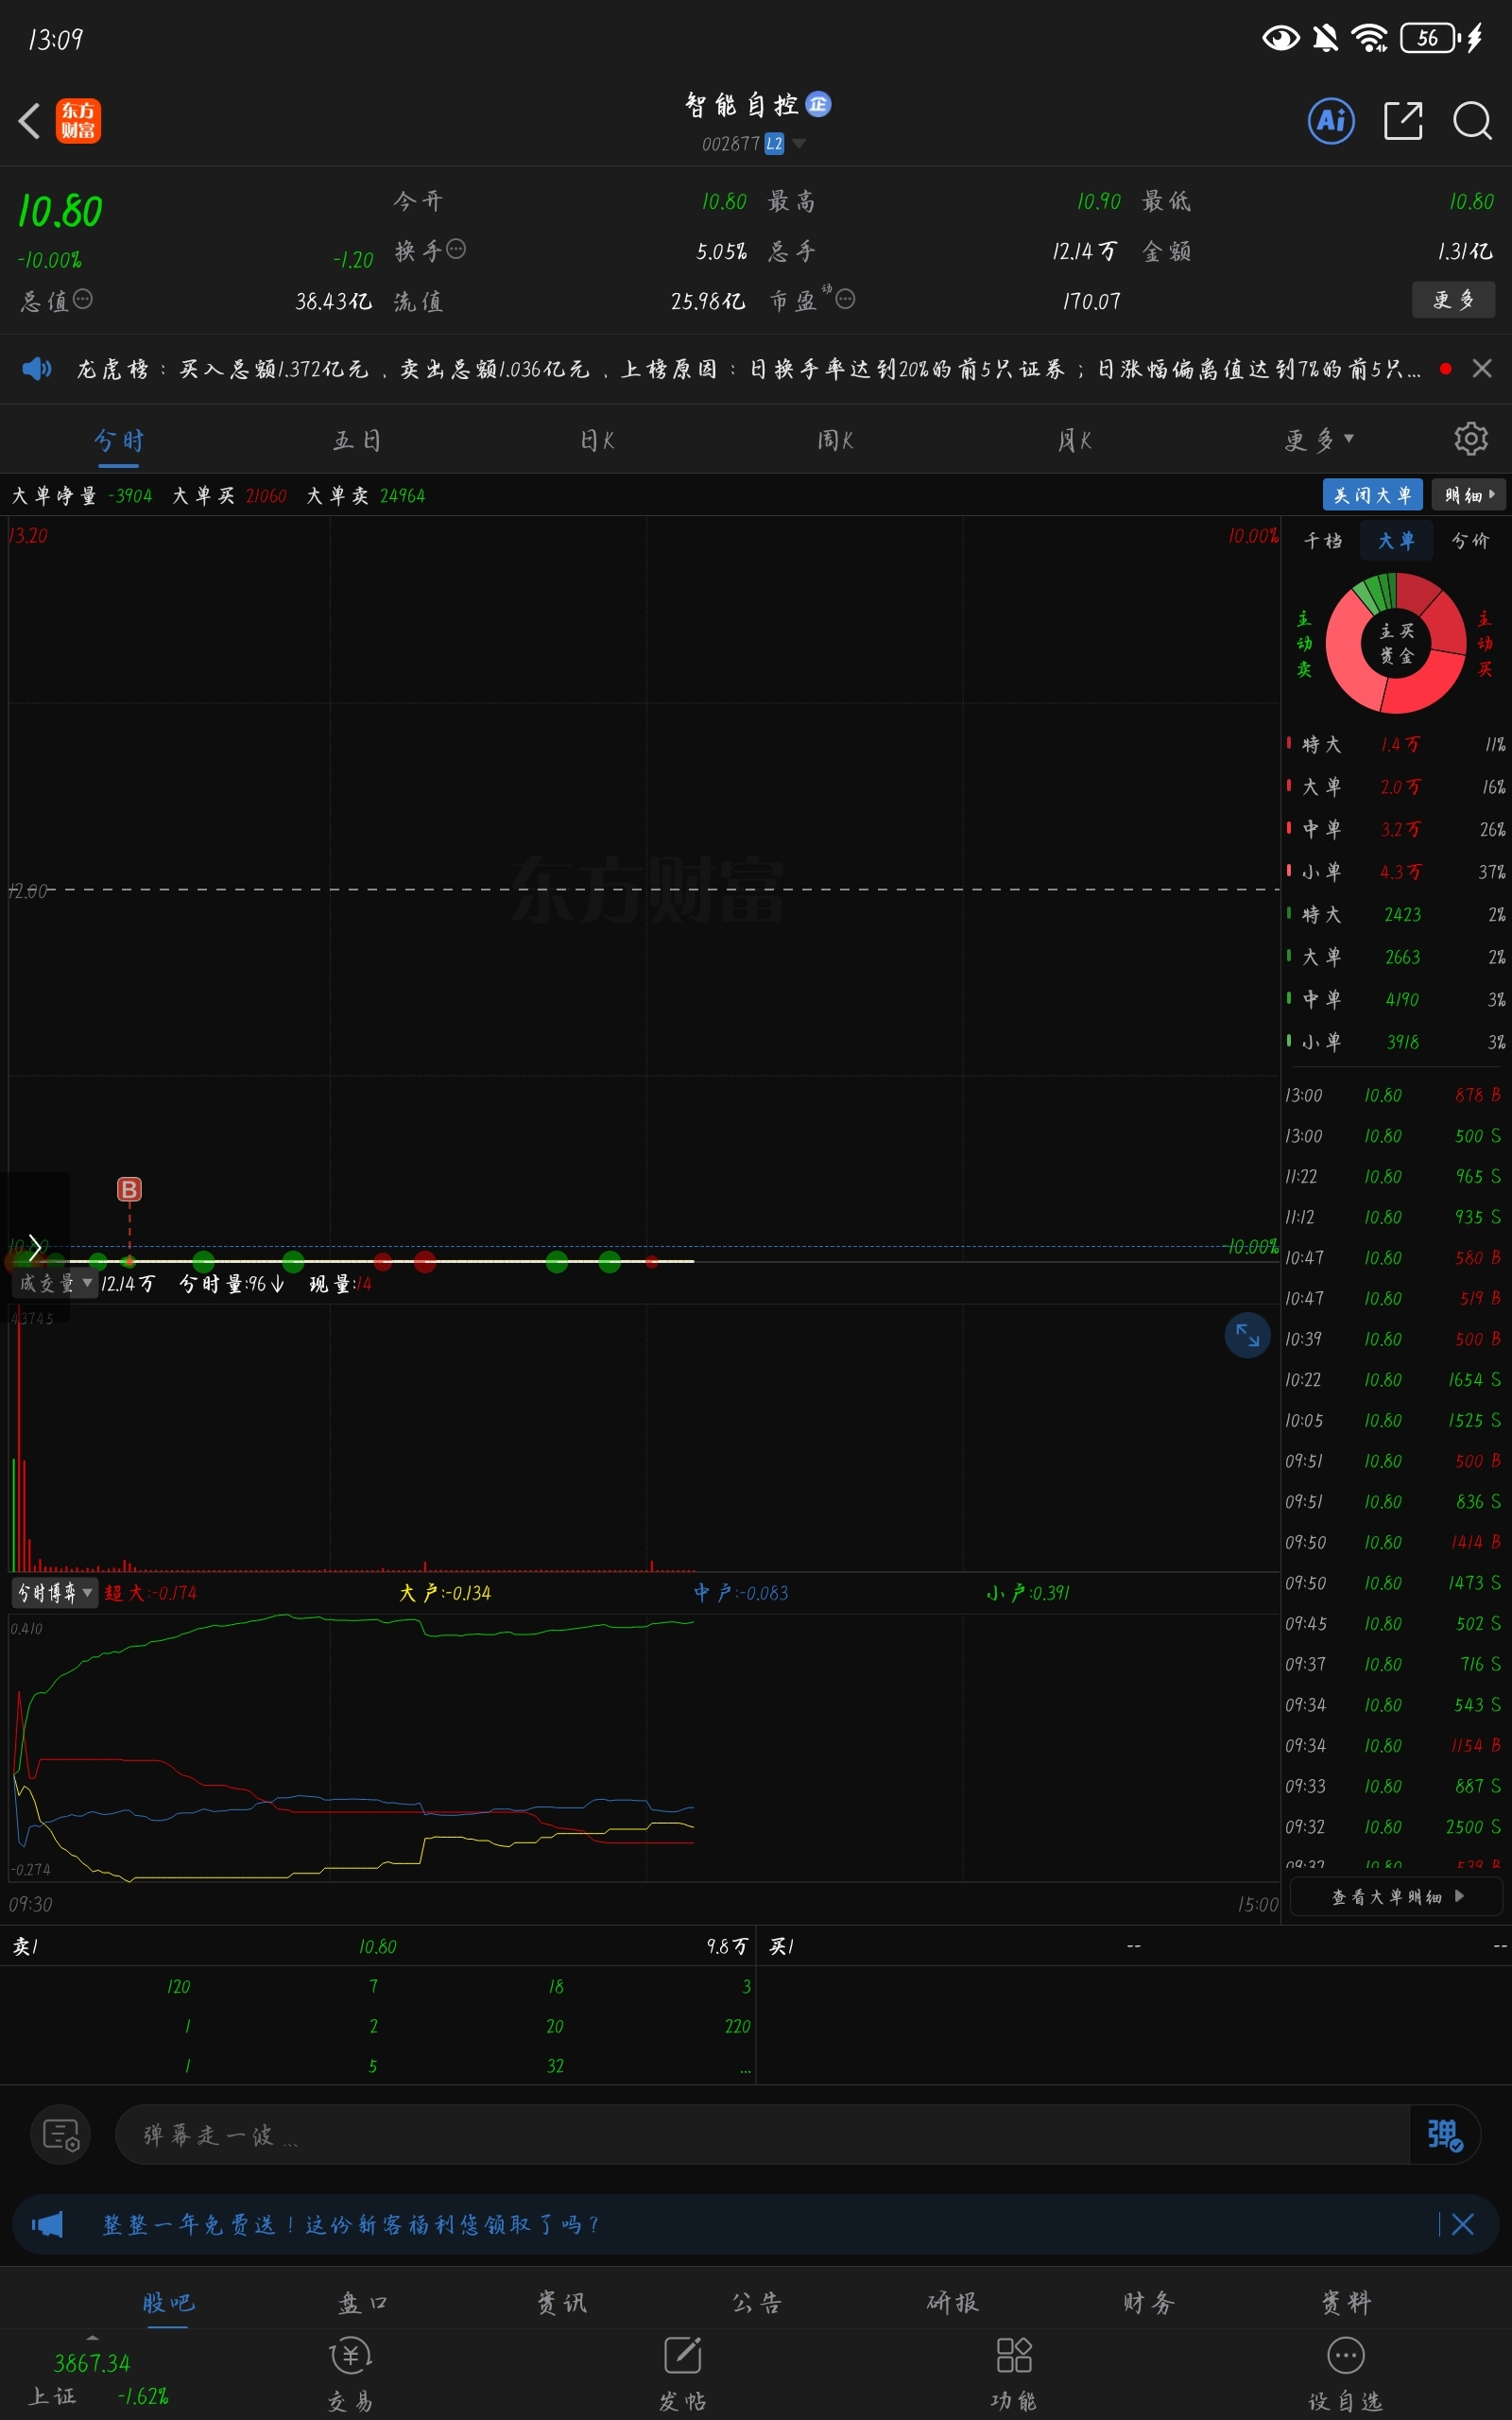
Task: Expand the 更多 chart period dropdown
Action: pos(1319,440)
